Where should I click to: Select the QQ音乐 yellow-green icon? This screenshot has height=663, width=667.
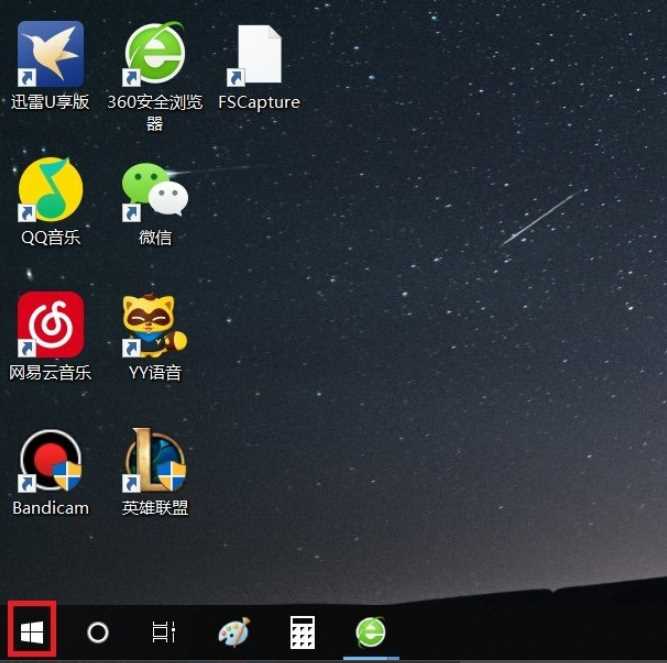[x=50, y=190]
